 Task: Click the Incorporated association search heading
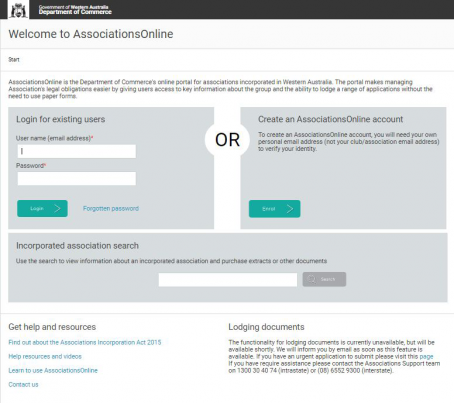point(77,246)
